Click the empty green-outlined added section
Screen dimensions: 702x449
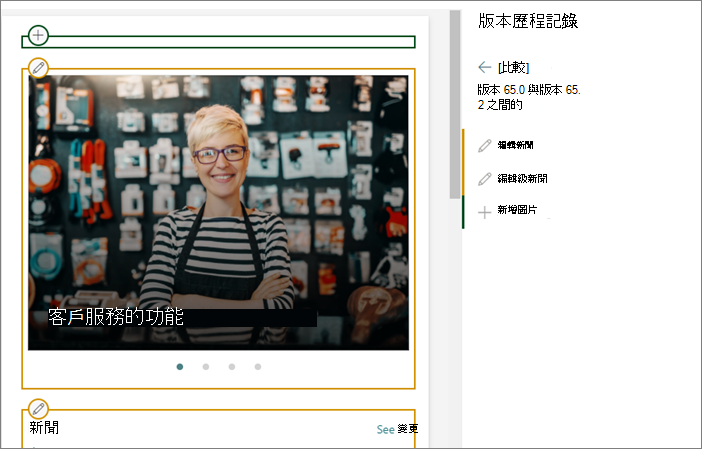[x=218, y=42]
